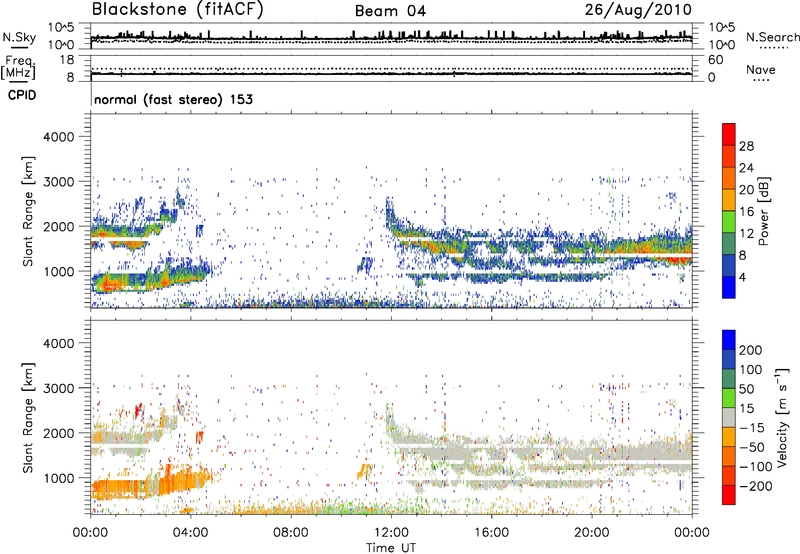Click the 3000 tick on velocity panel

click(x=59, y=388)
